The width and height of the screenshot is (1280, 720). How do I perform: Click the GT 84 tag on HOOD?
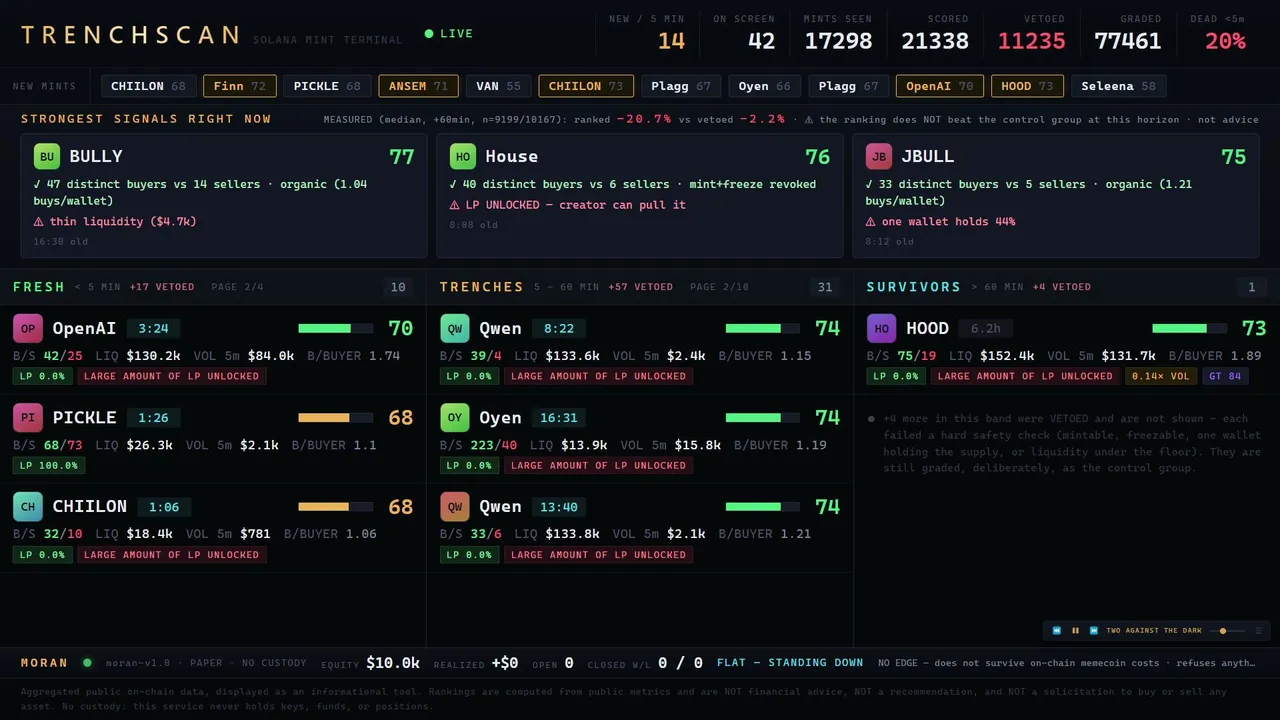[1224, 376]
